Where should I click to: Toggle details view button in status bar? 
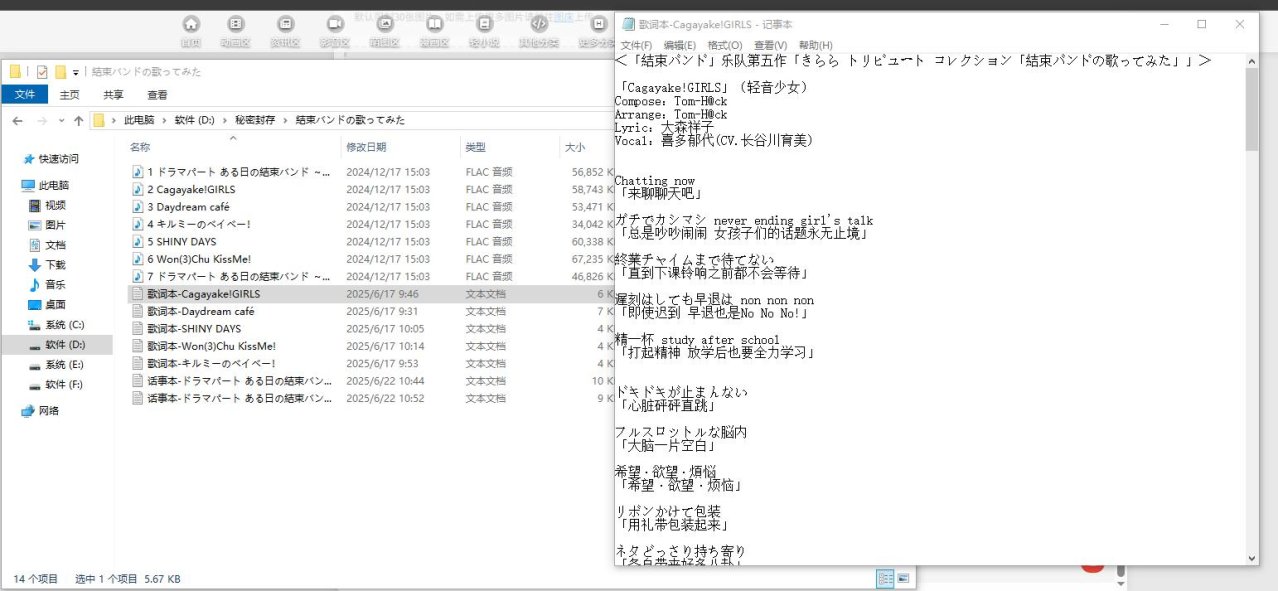(x=885, y=578)
